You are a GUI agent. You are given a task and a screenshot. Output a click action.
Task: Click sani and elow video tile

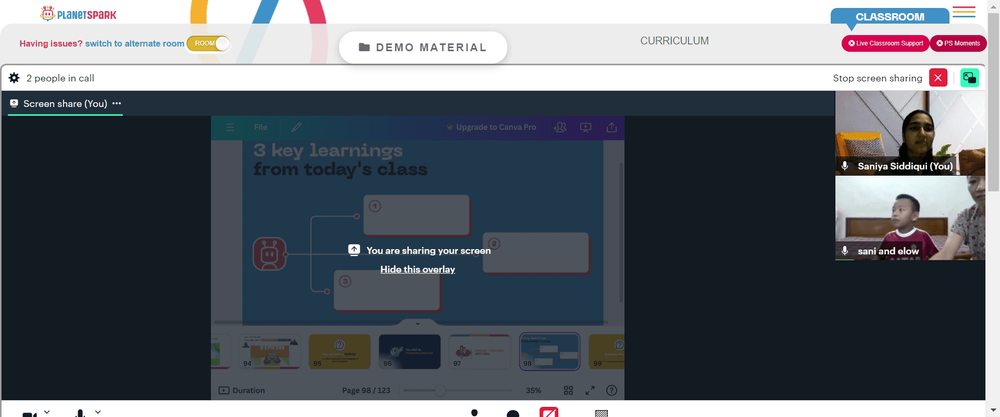[910, 218]
